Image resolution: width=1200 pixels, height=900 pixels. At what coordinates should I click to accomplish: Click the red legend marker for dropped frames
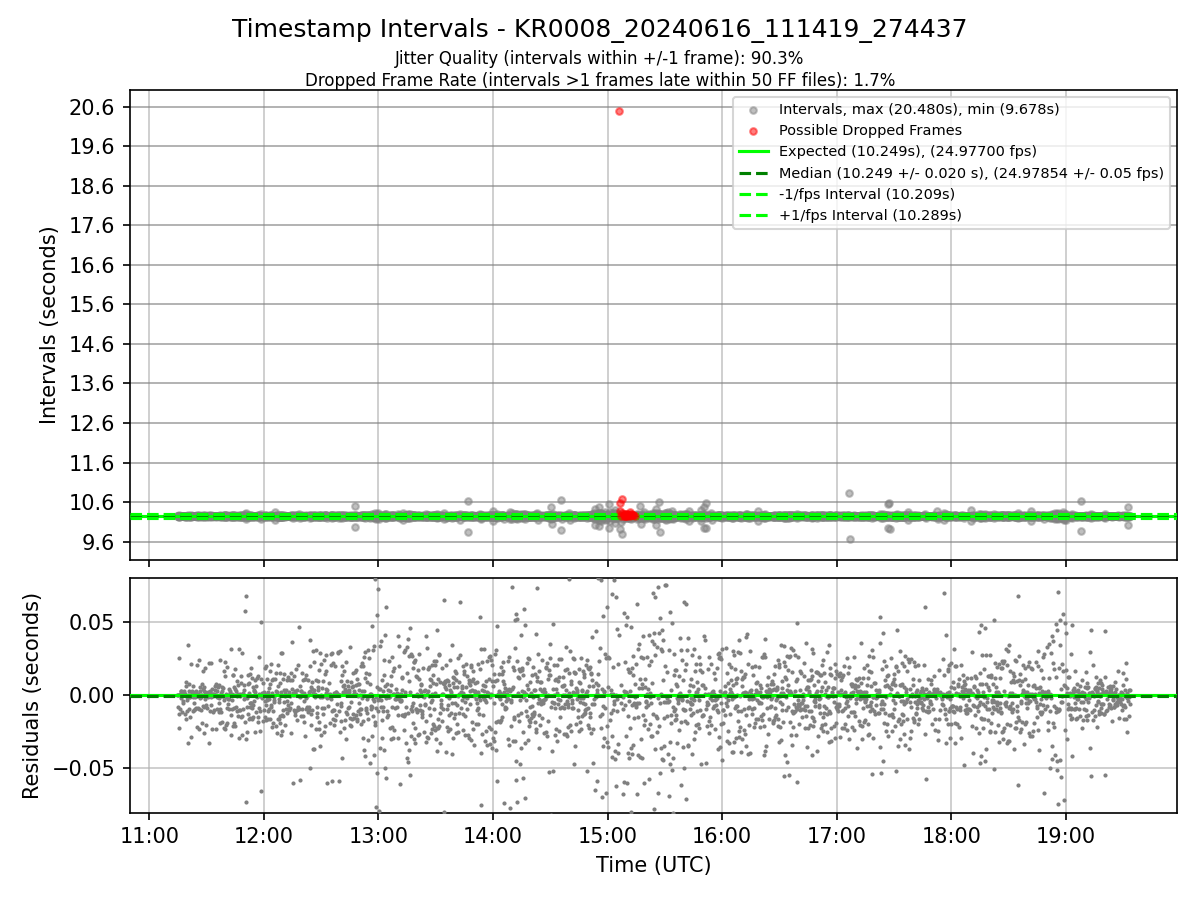point(753,130)
